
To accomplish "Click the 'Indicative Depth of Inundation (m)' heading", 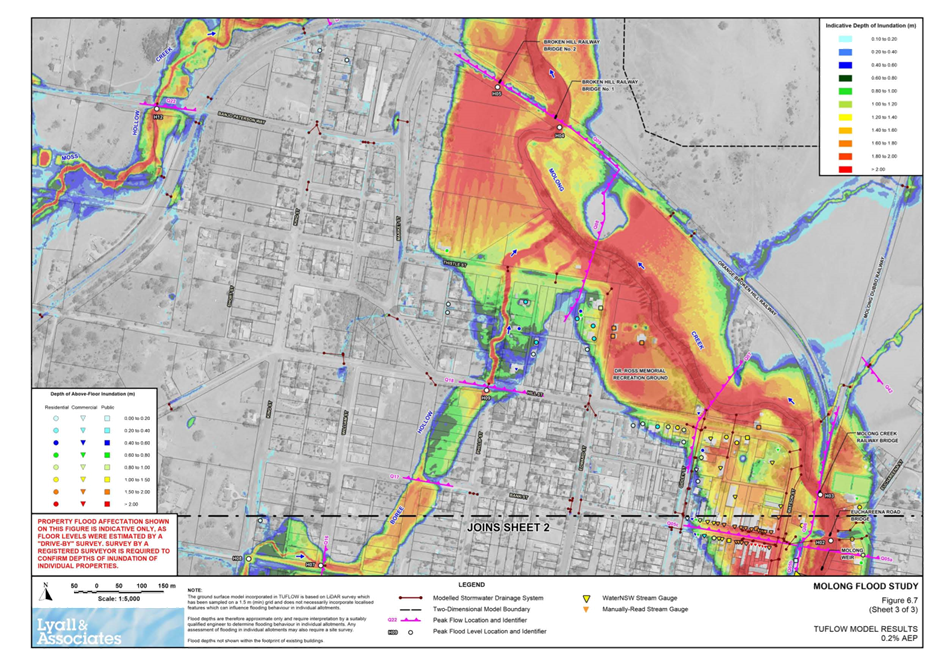I will (870, 26).
